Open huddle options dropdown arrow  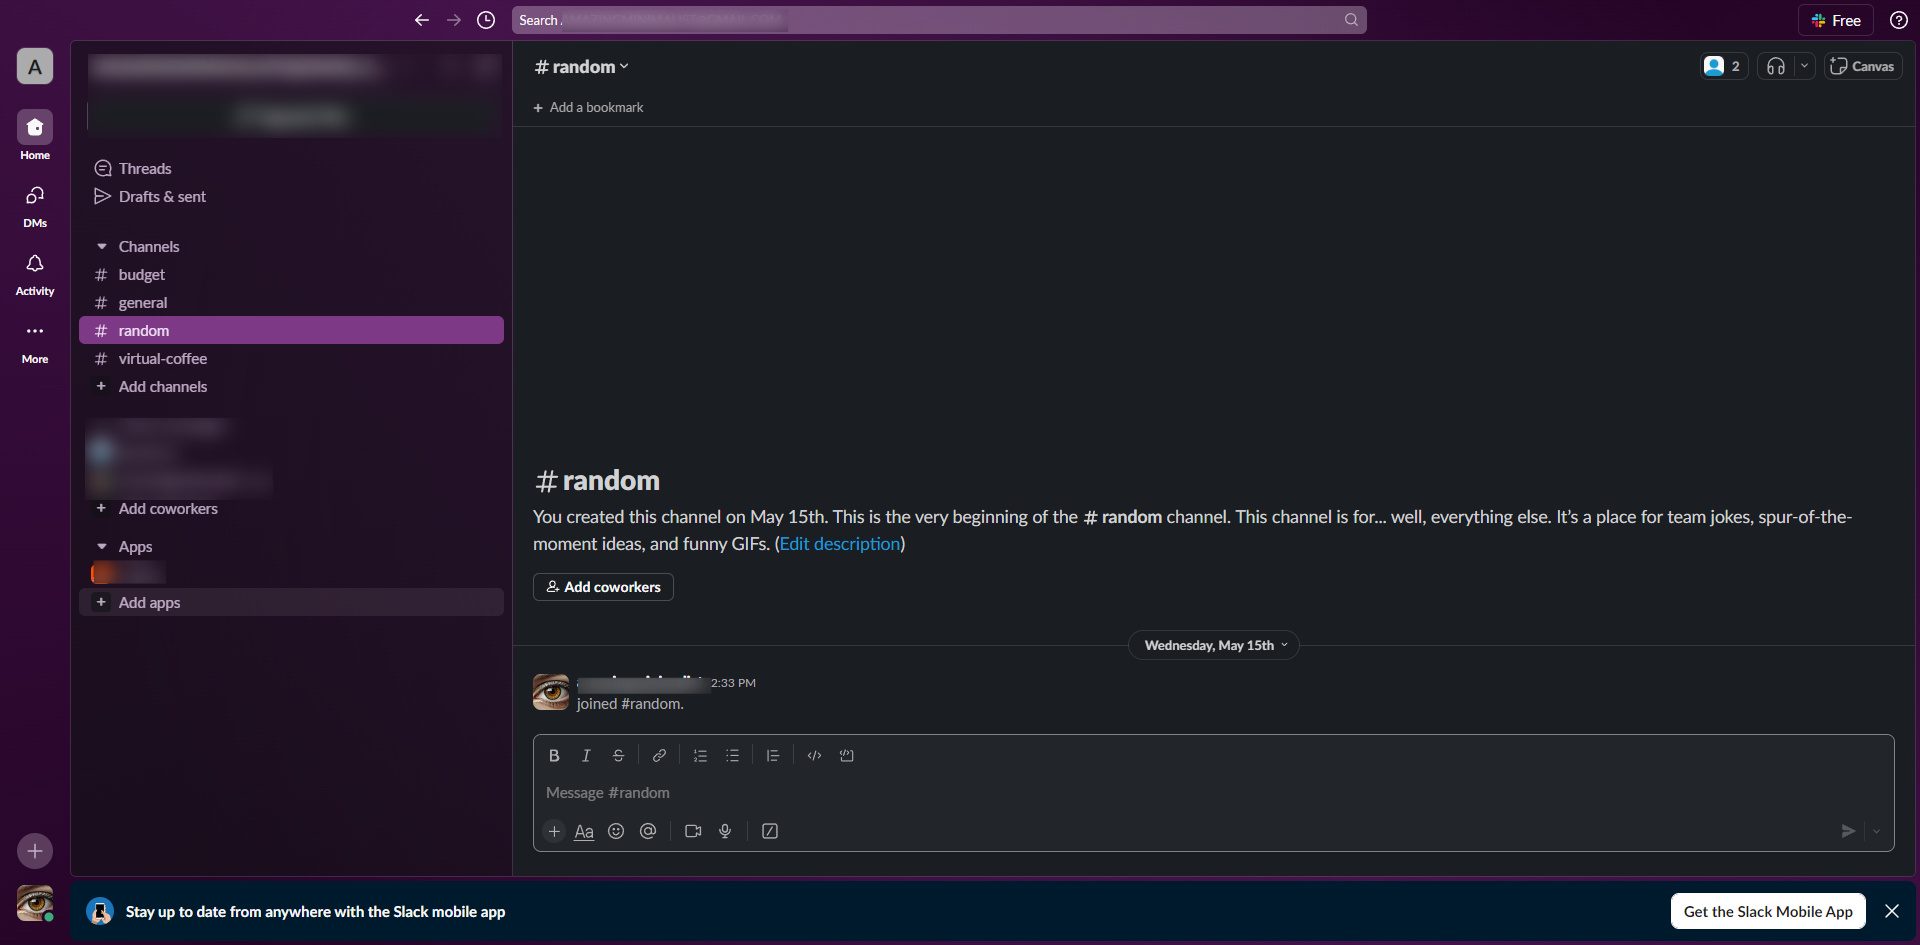click(1804, 66)
